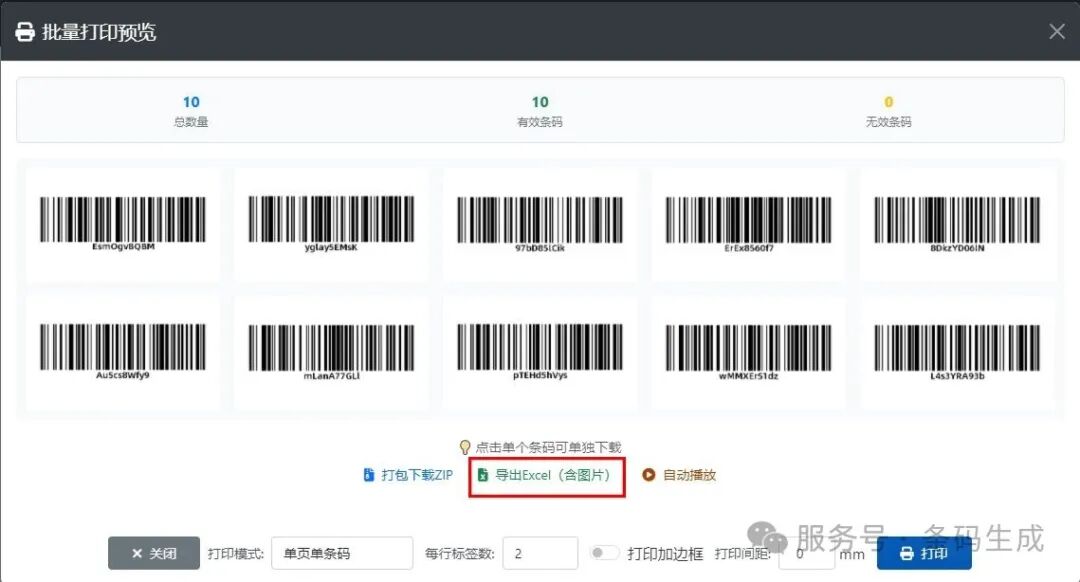Screen dimensions: 1080x582
Task: Click the Excel file icon
Action: (x=483, y=475)
